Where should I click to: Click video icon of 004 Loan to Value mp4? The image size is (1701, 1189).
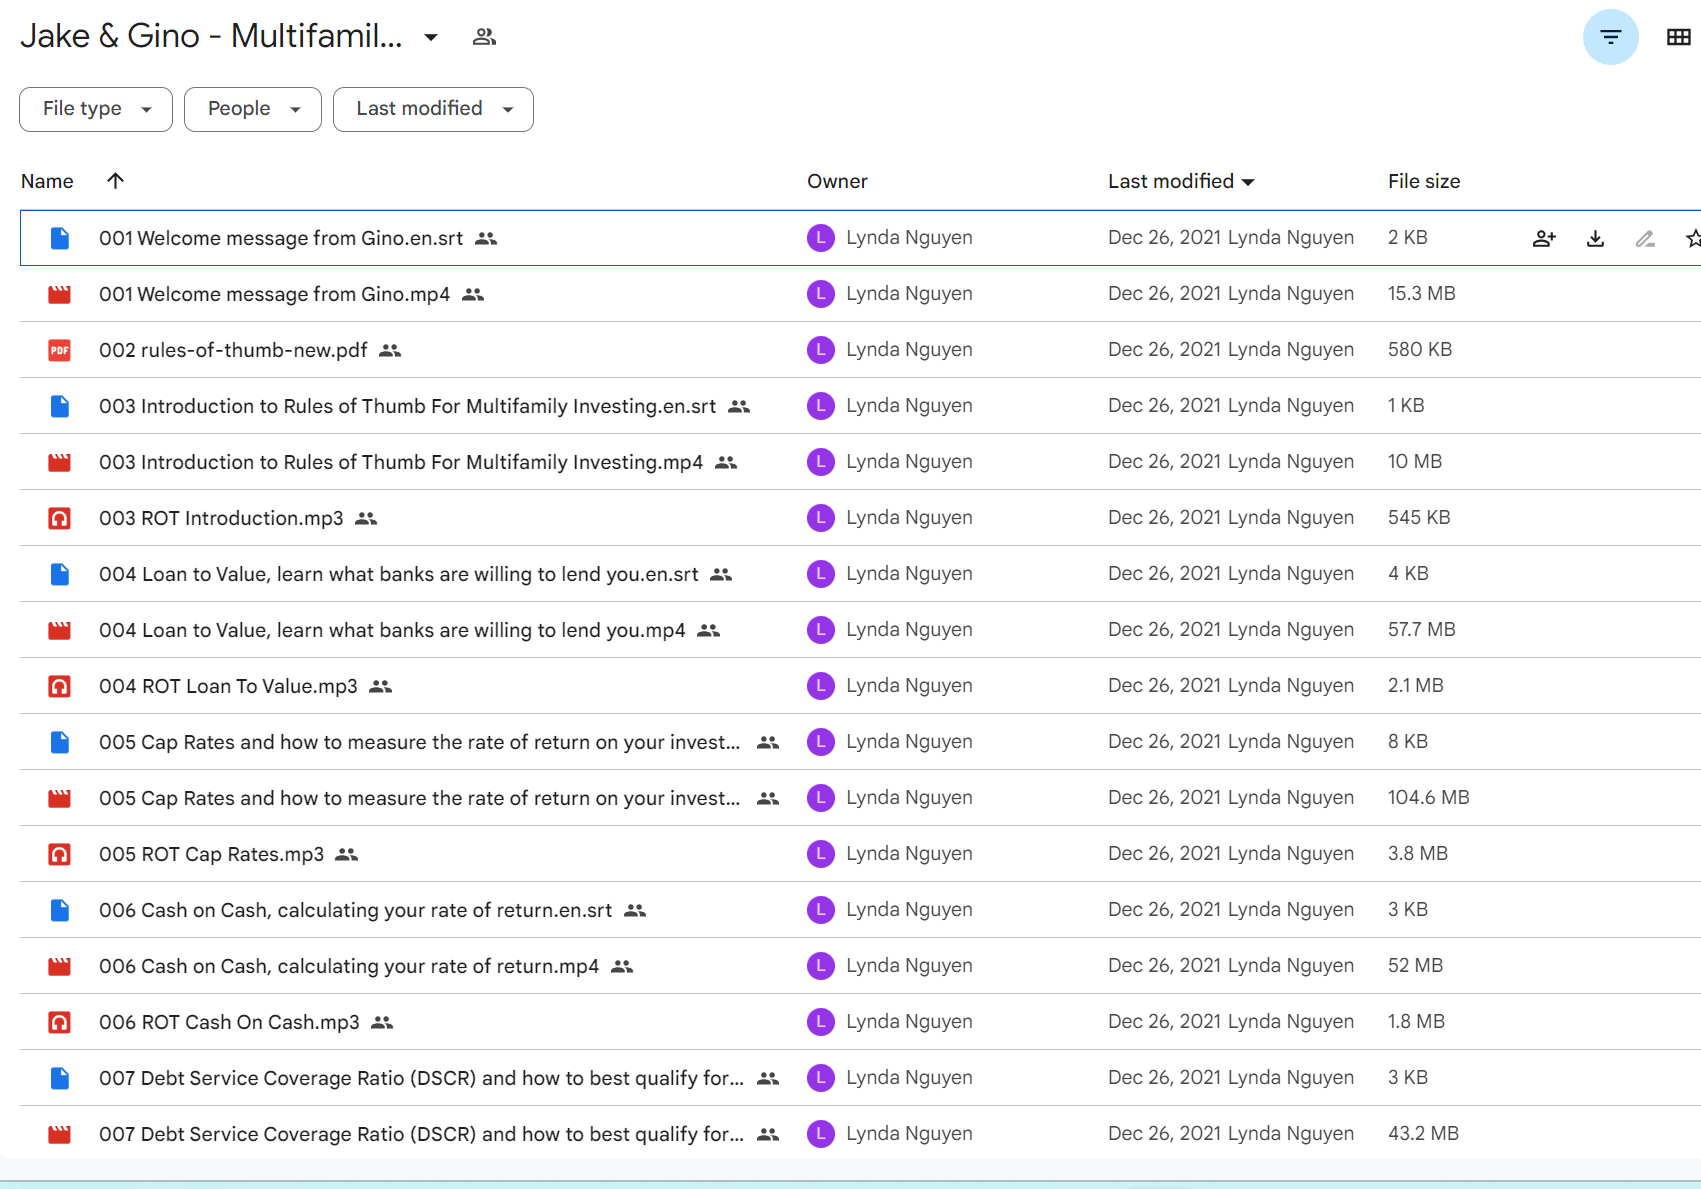click(x=60, y=630)
